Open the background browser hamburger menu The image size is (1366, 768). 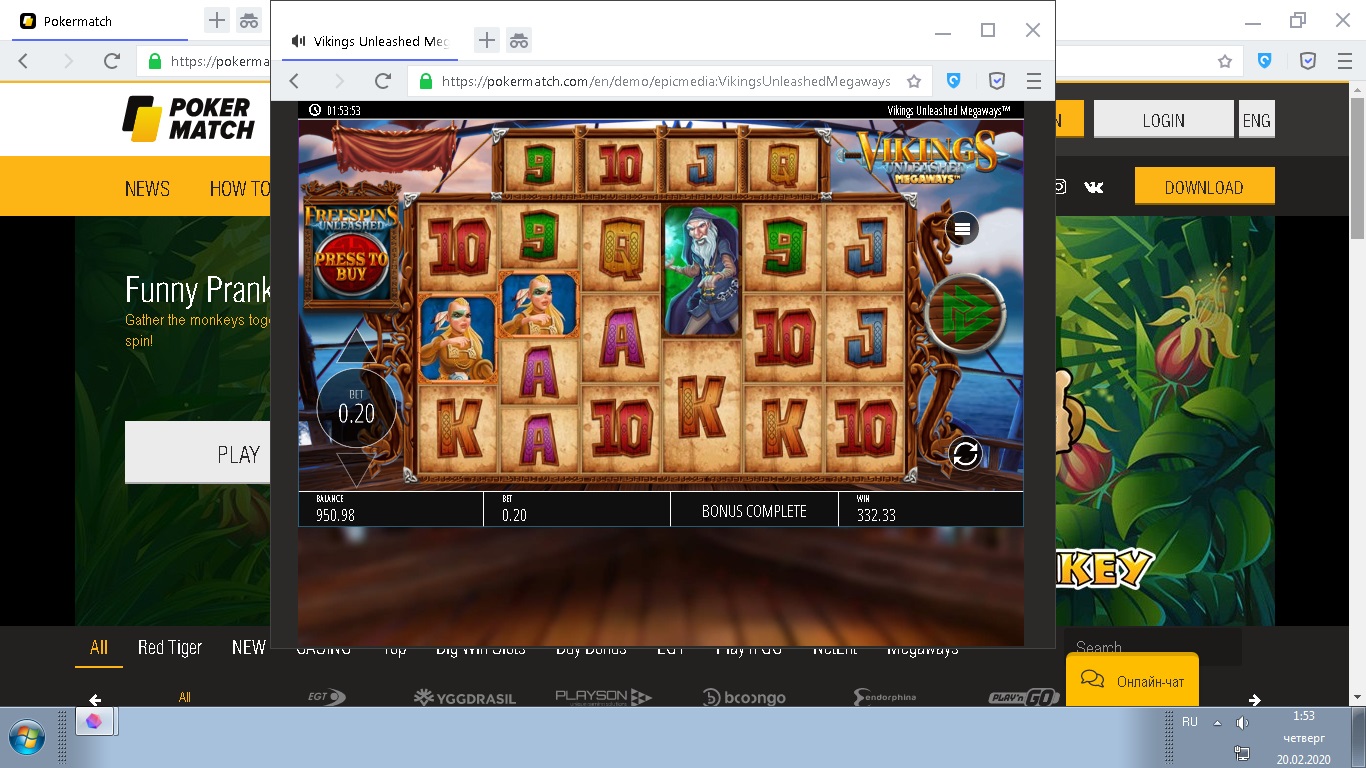point(1345,61)
